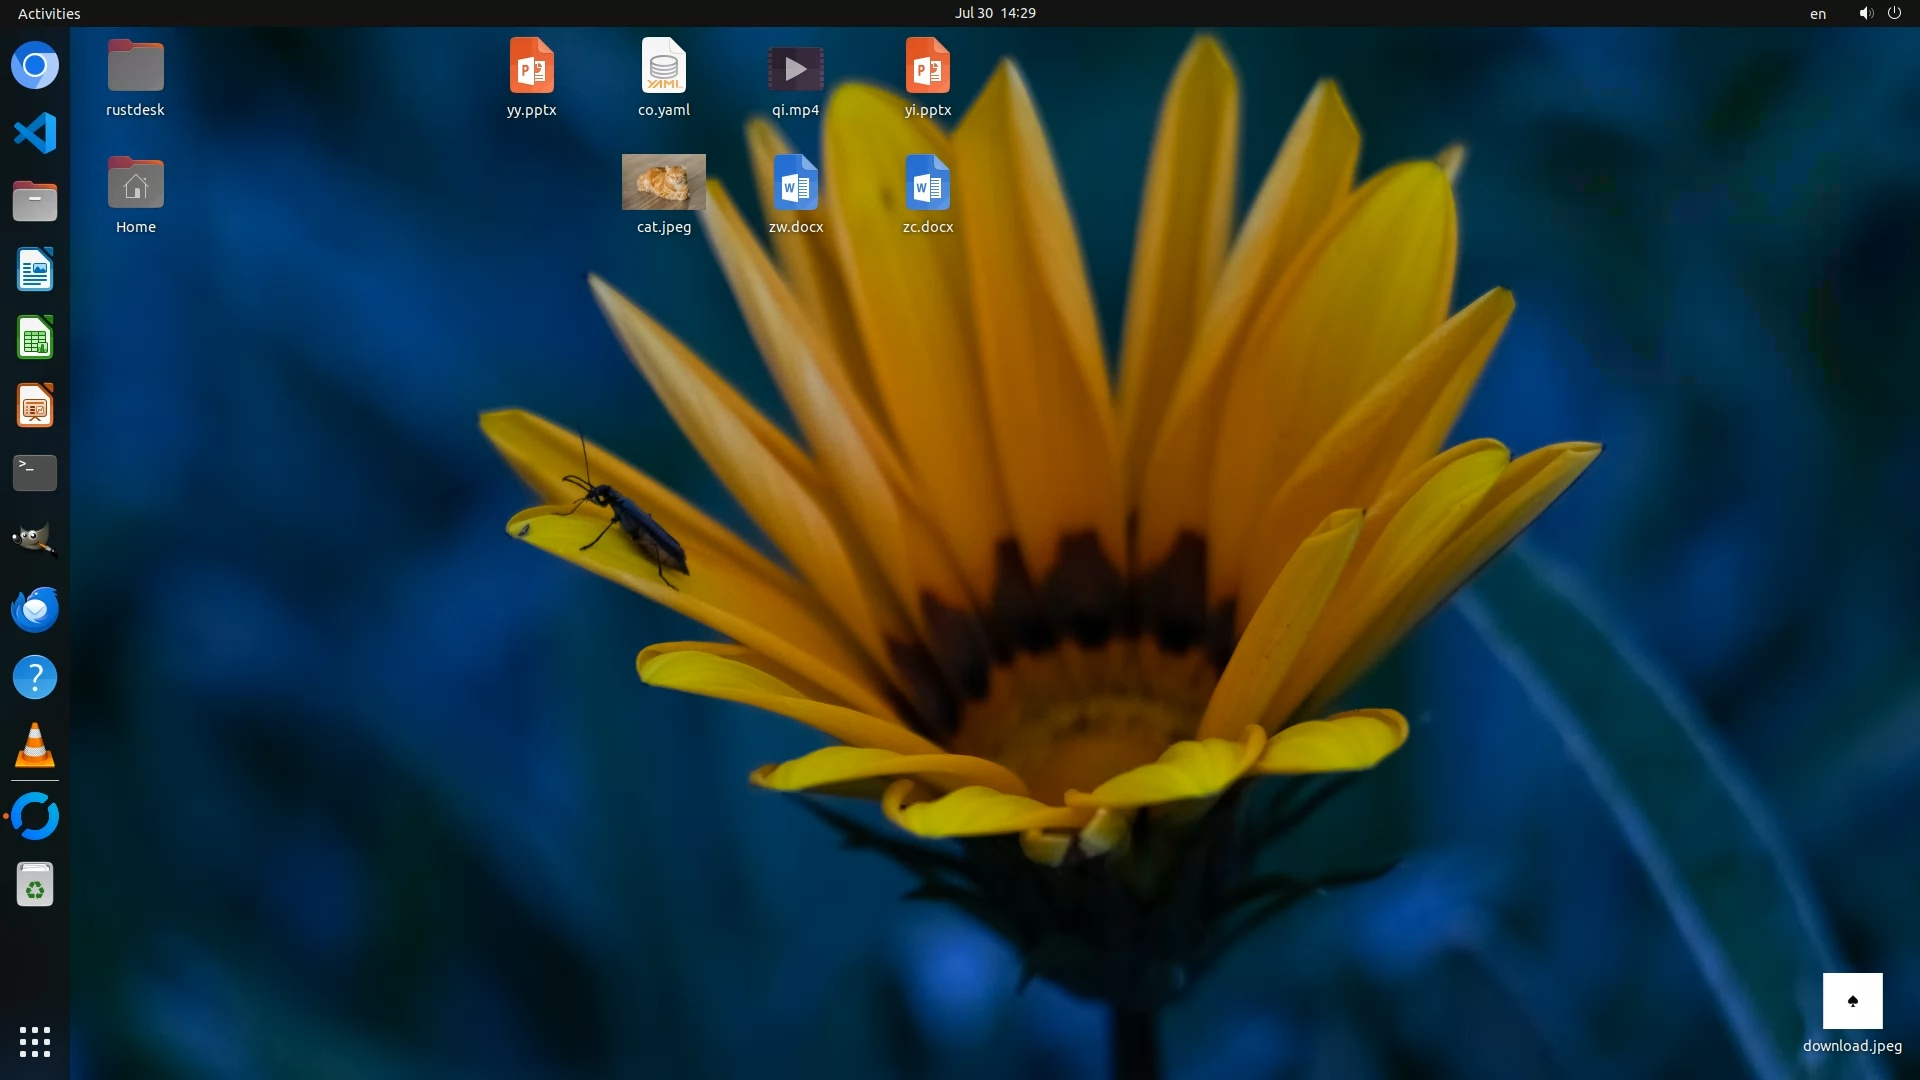This screenshot has width=1920, height=1080.
Task: Click the Activities menu
Action: click(49, 13)
